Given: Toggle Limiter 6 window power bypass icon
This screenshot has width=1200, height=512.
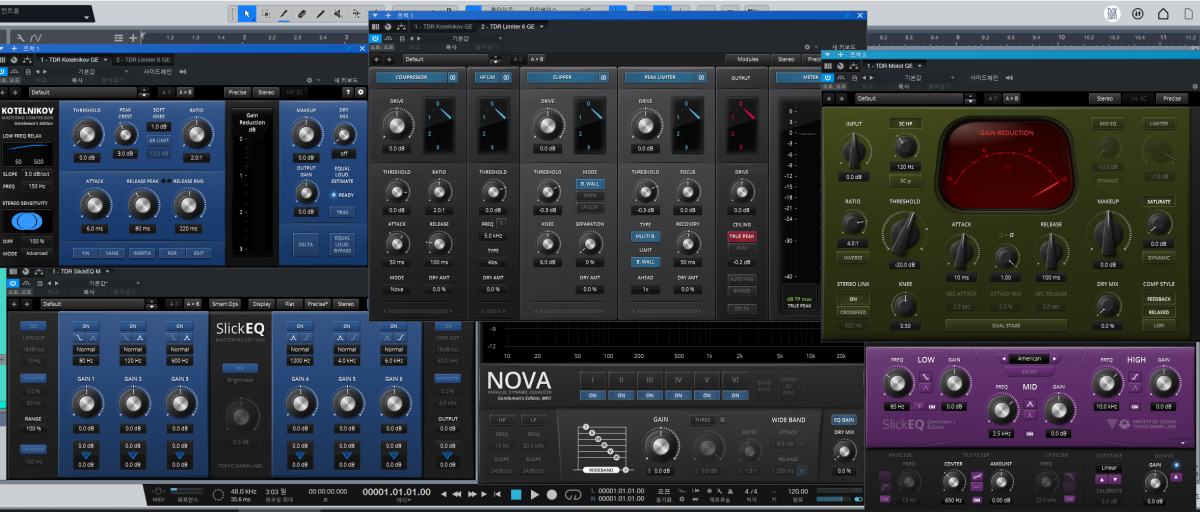Looking at the screenshot, I should 376,38.
